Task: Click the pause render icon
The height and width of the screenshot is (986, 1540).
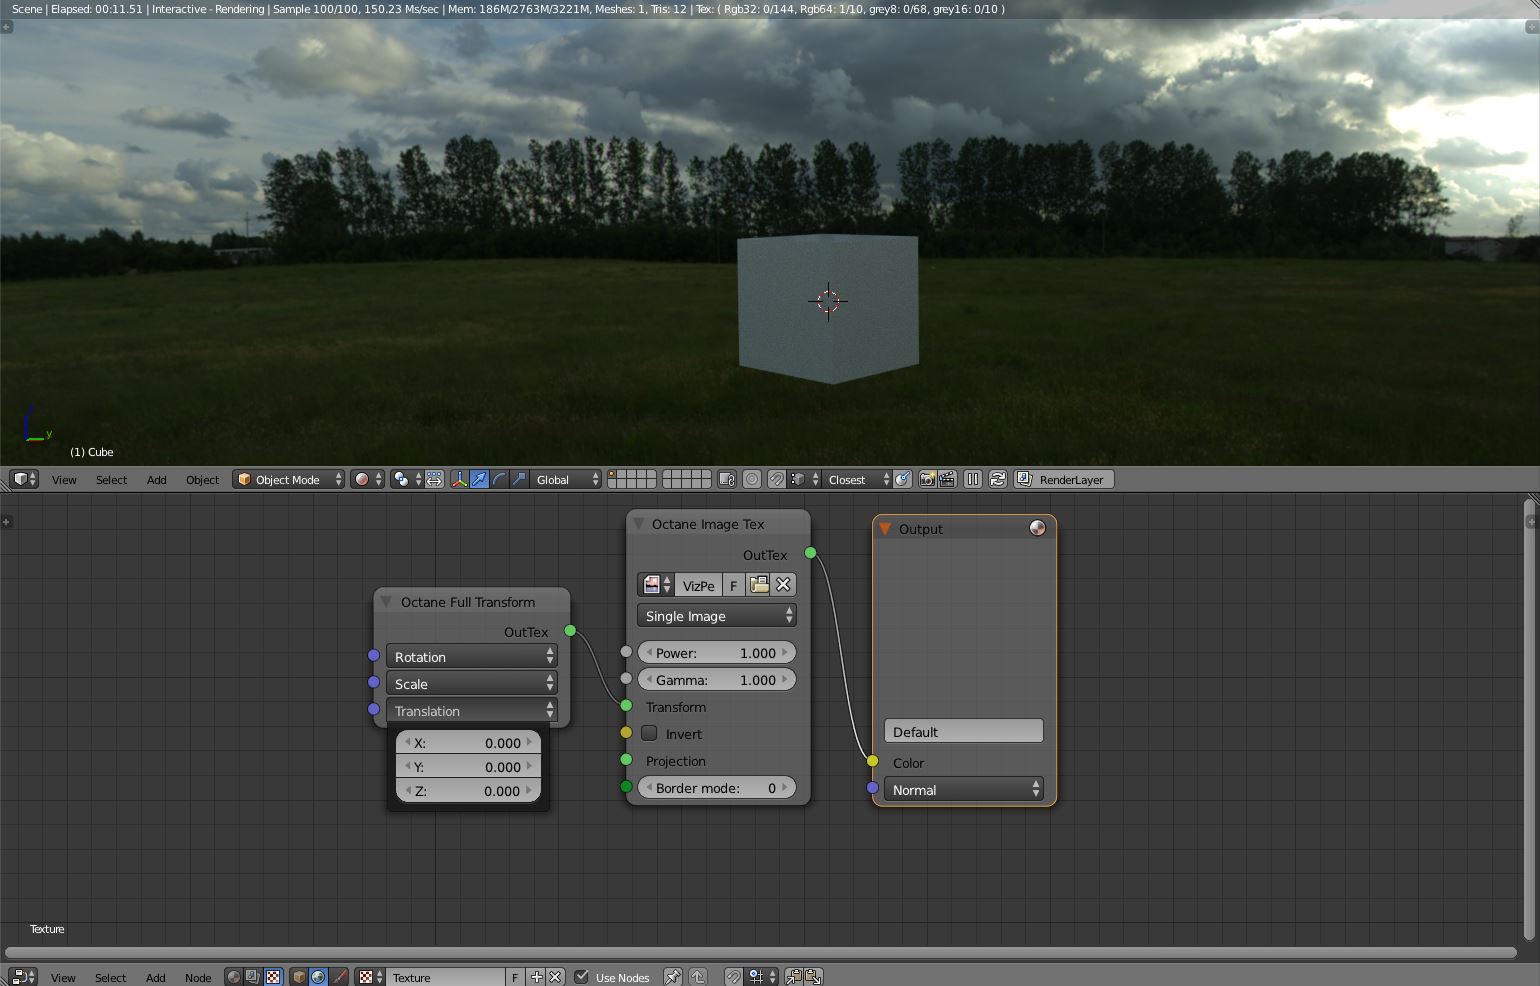Action: [x=973, y=480]
